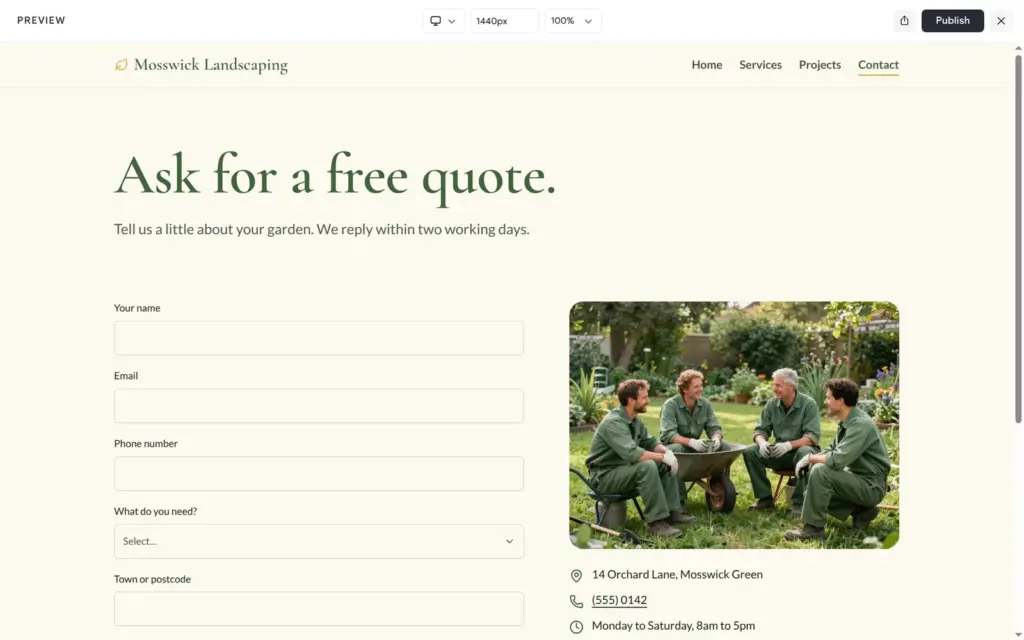Open the Services nav item

click(x=760, y=65)
